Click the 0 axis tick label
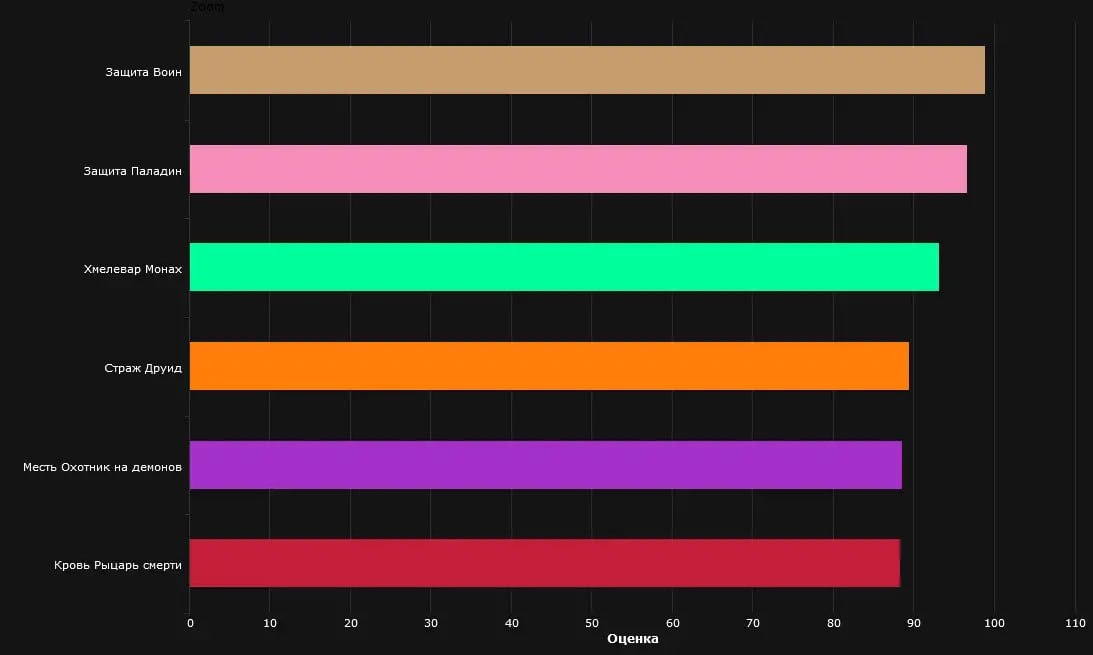1093x655 pixels. [x=190, y=623]
